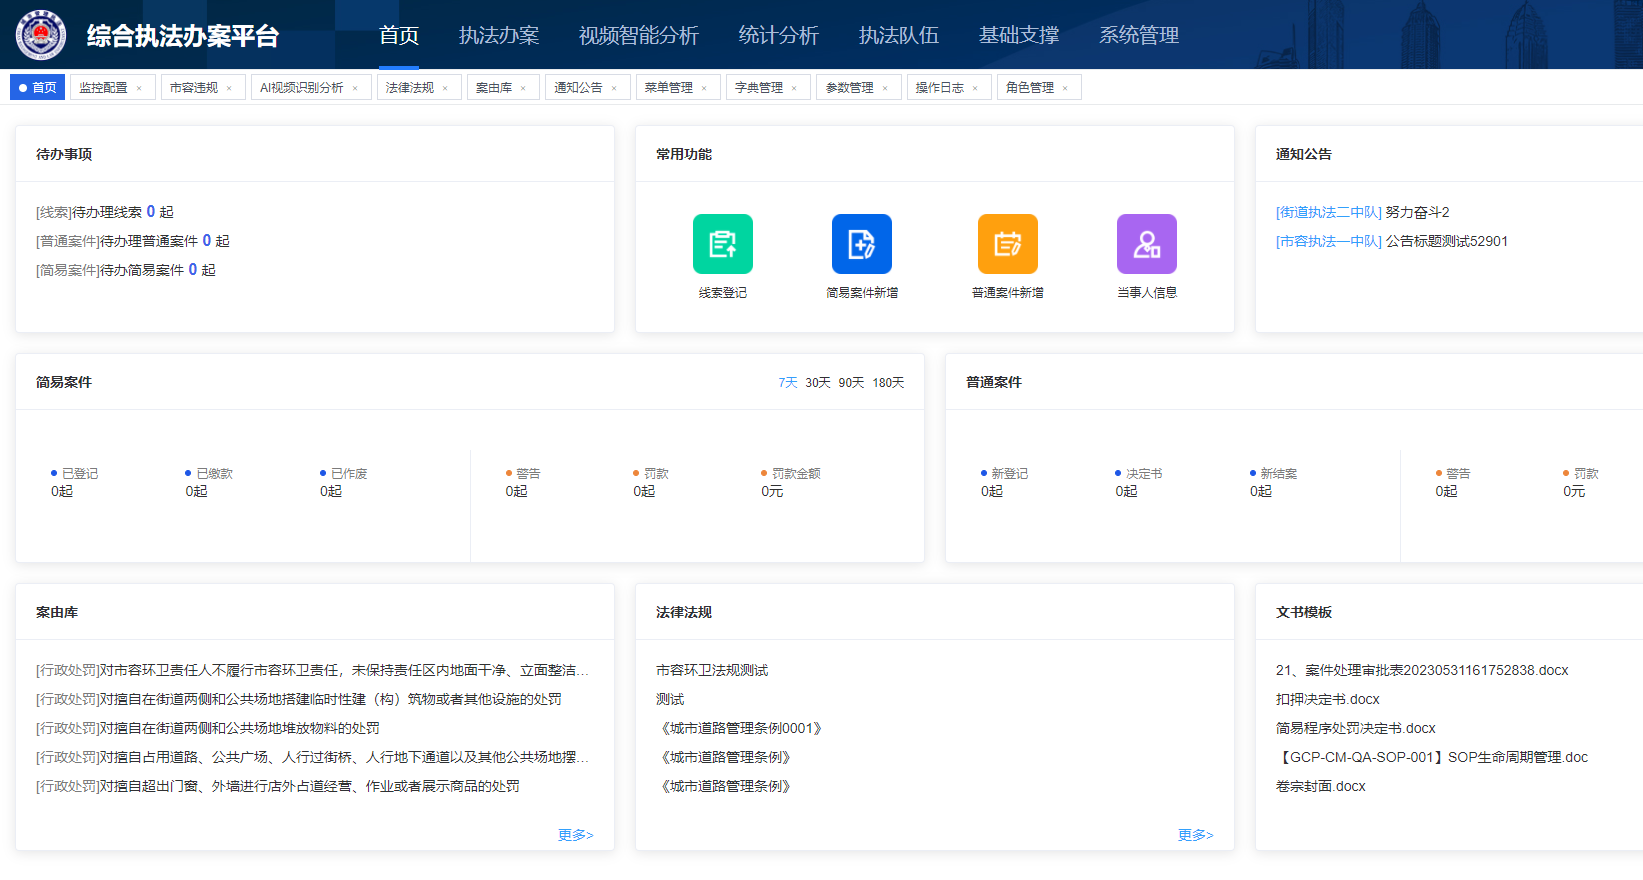
Task: Open the 待办理普通案件 to-do item
Action: pos(133,241)
